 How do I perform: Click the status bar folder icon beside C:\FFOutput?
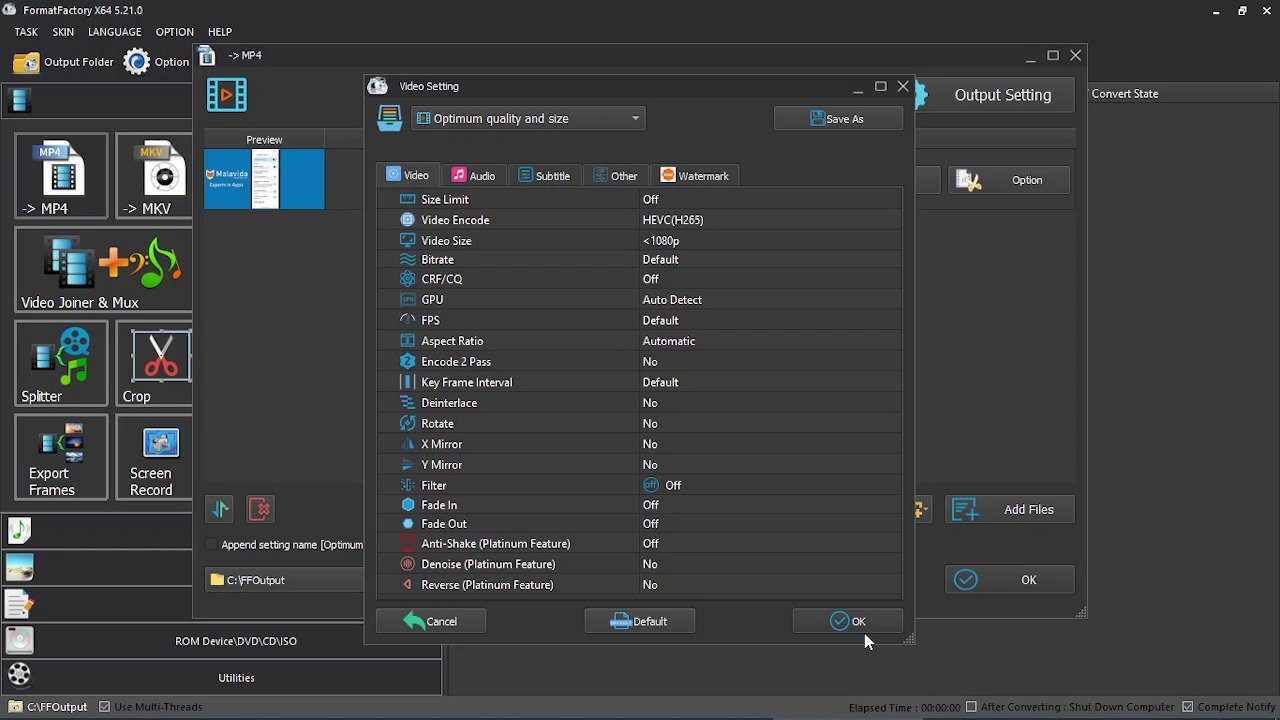point(15,707)
